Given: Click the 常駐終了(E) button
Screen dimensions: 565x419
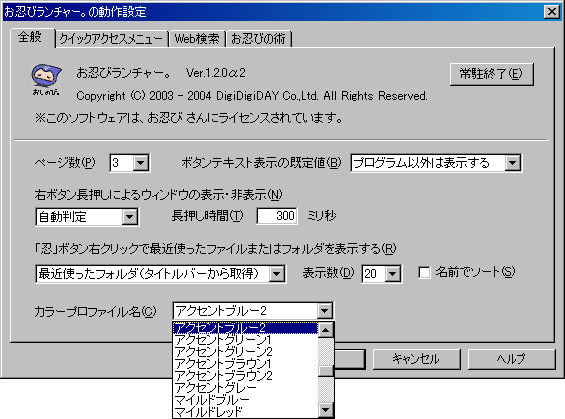Looking at the screenshot, I should [491, 74].
